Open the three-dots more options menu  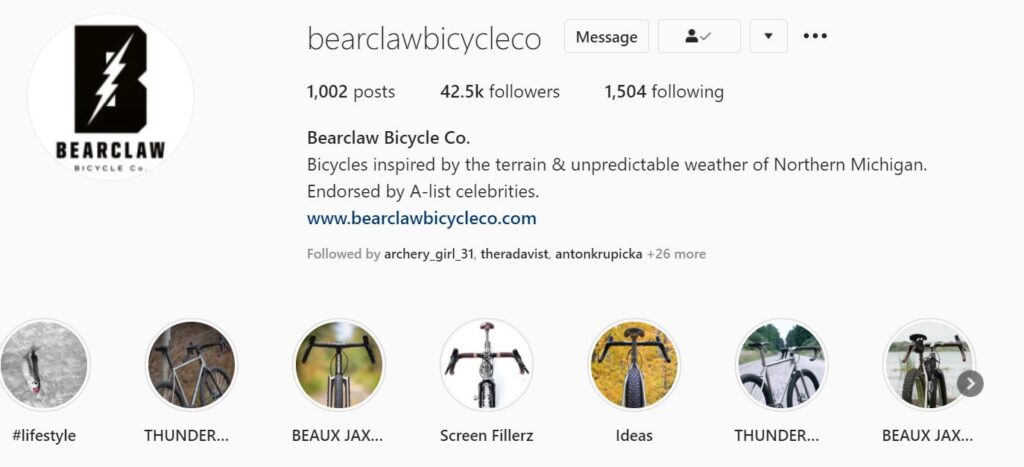[815, 37]
